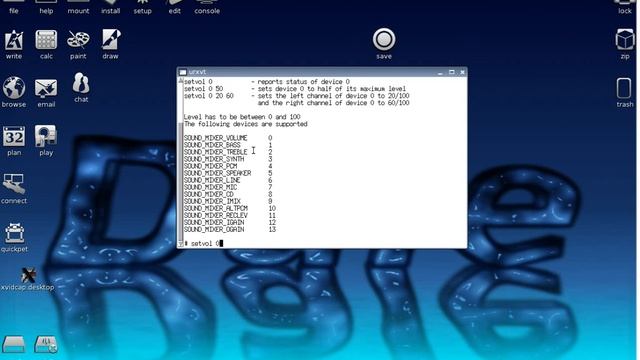Minimize the urxvt terminal window
This screenshot has width=640, height=360.
tap(440, 72)
